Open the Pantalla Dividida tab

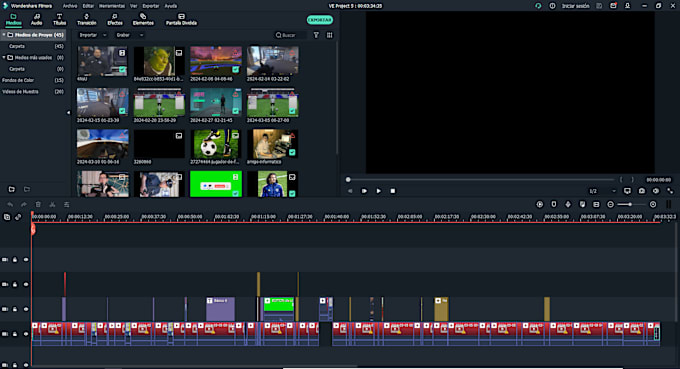click(x=181, y=20)
